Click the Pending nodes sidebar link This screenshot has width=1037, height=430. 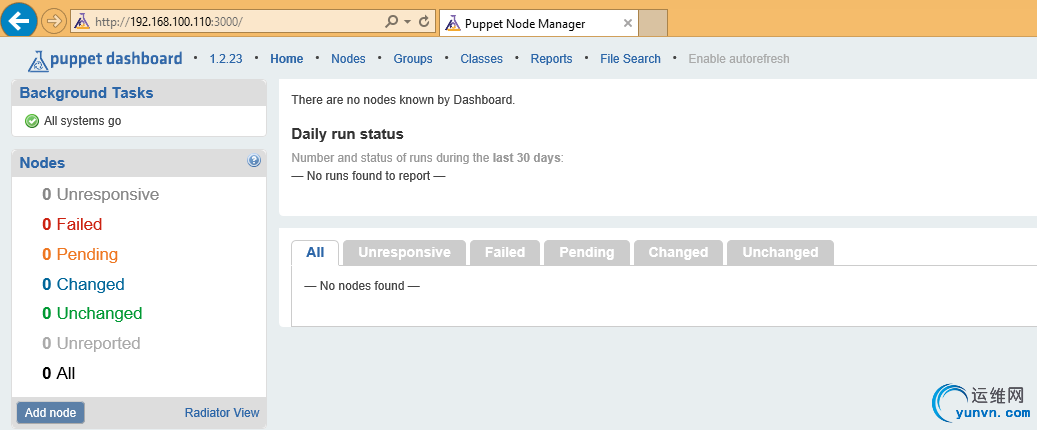(87, 254)
